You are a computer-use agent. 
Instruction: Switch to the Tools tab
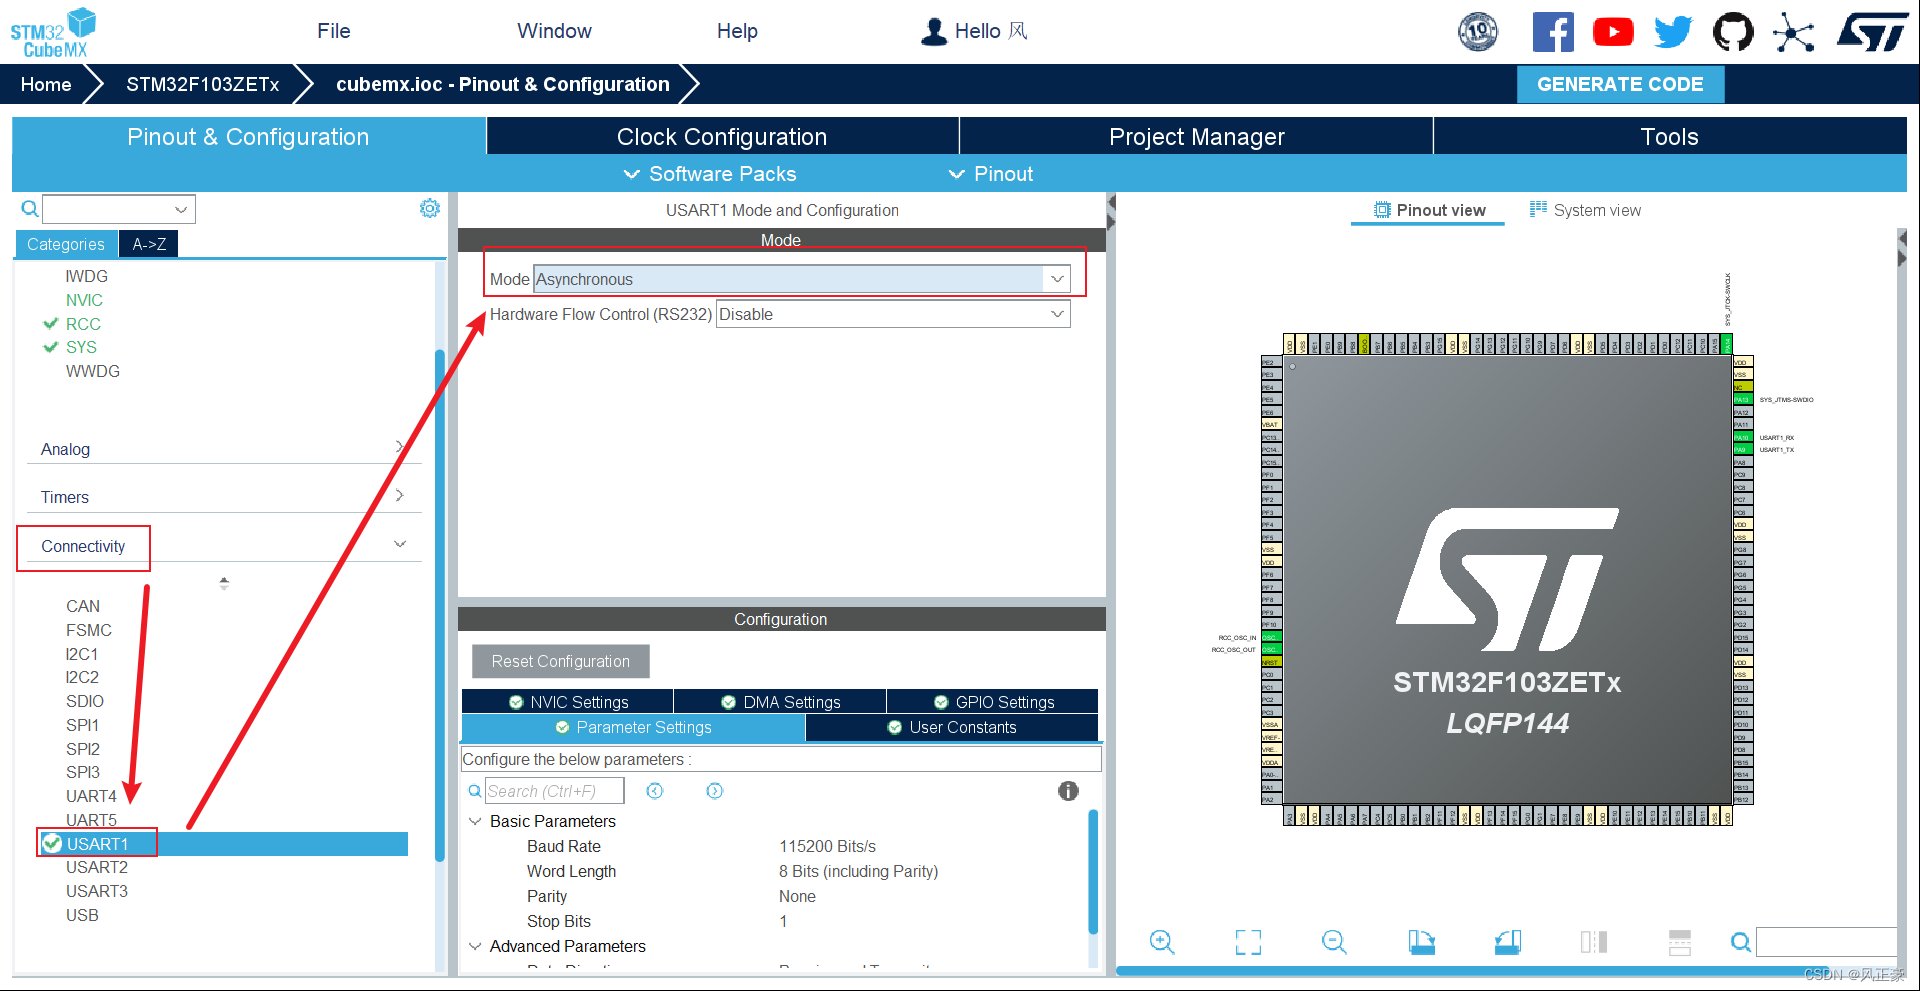(1669, 137)
